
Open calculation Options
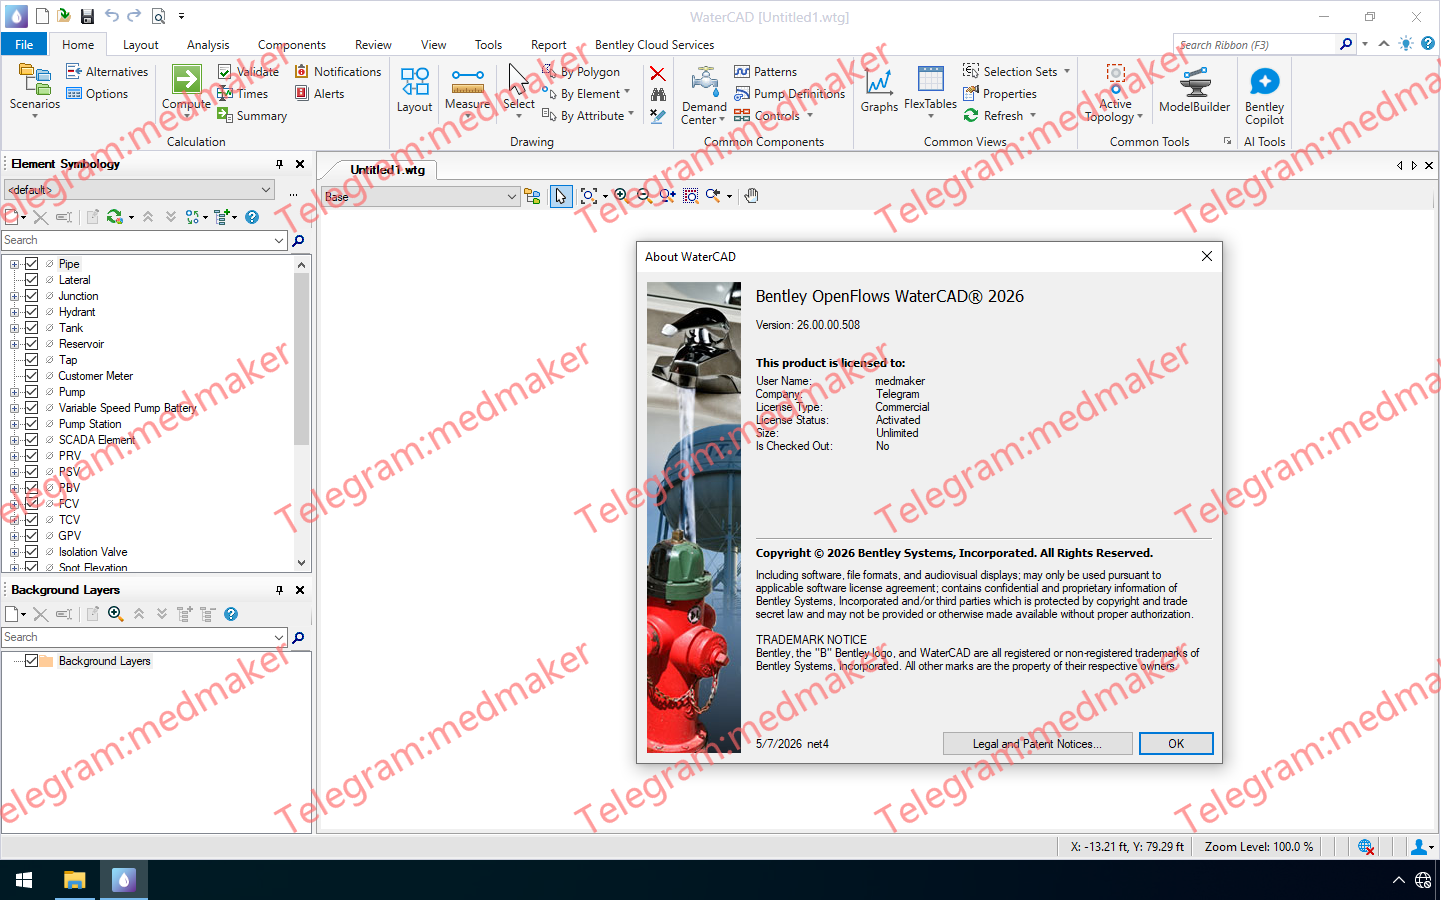(x=97, y=94)
